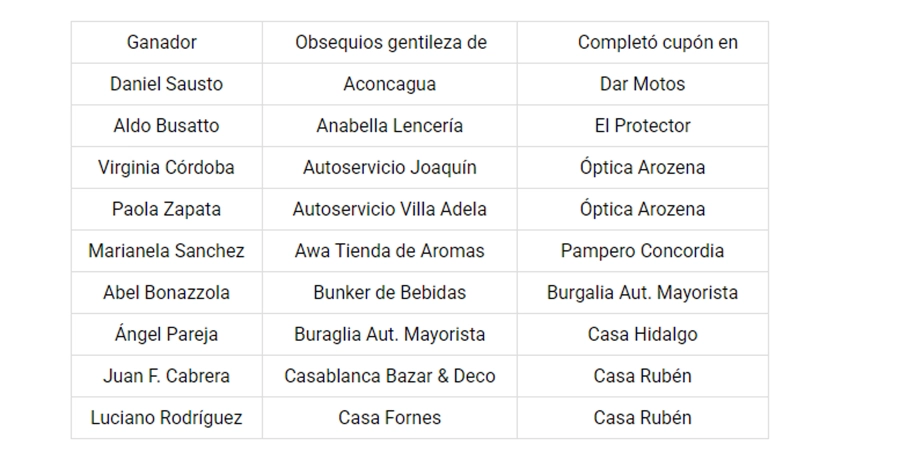Click the Aldo Busatto cell
The image size is (900, 467).
[x=166, y=126]
